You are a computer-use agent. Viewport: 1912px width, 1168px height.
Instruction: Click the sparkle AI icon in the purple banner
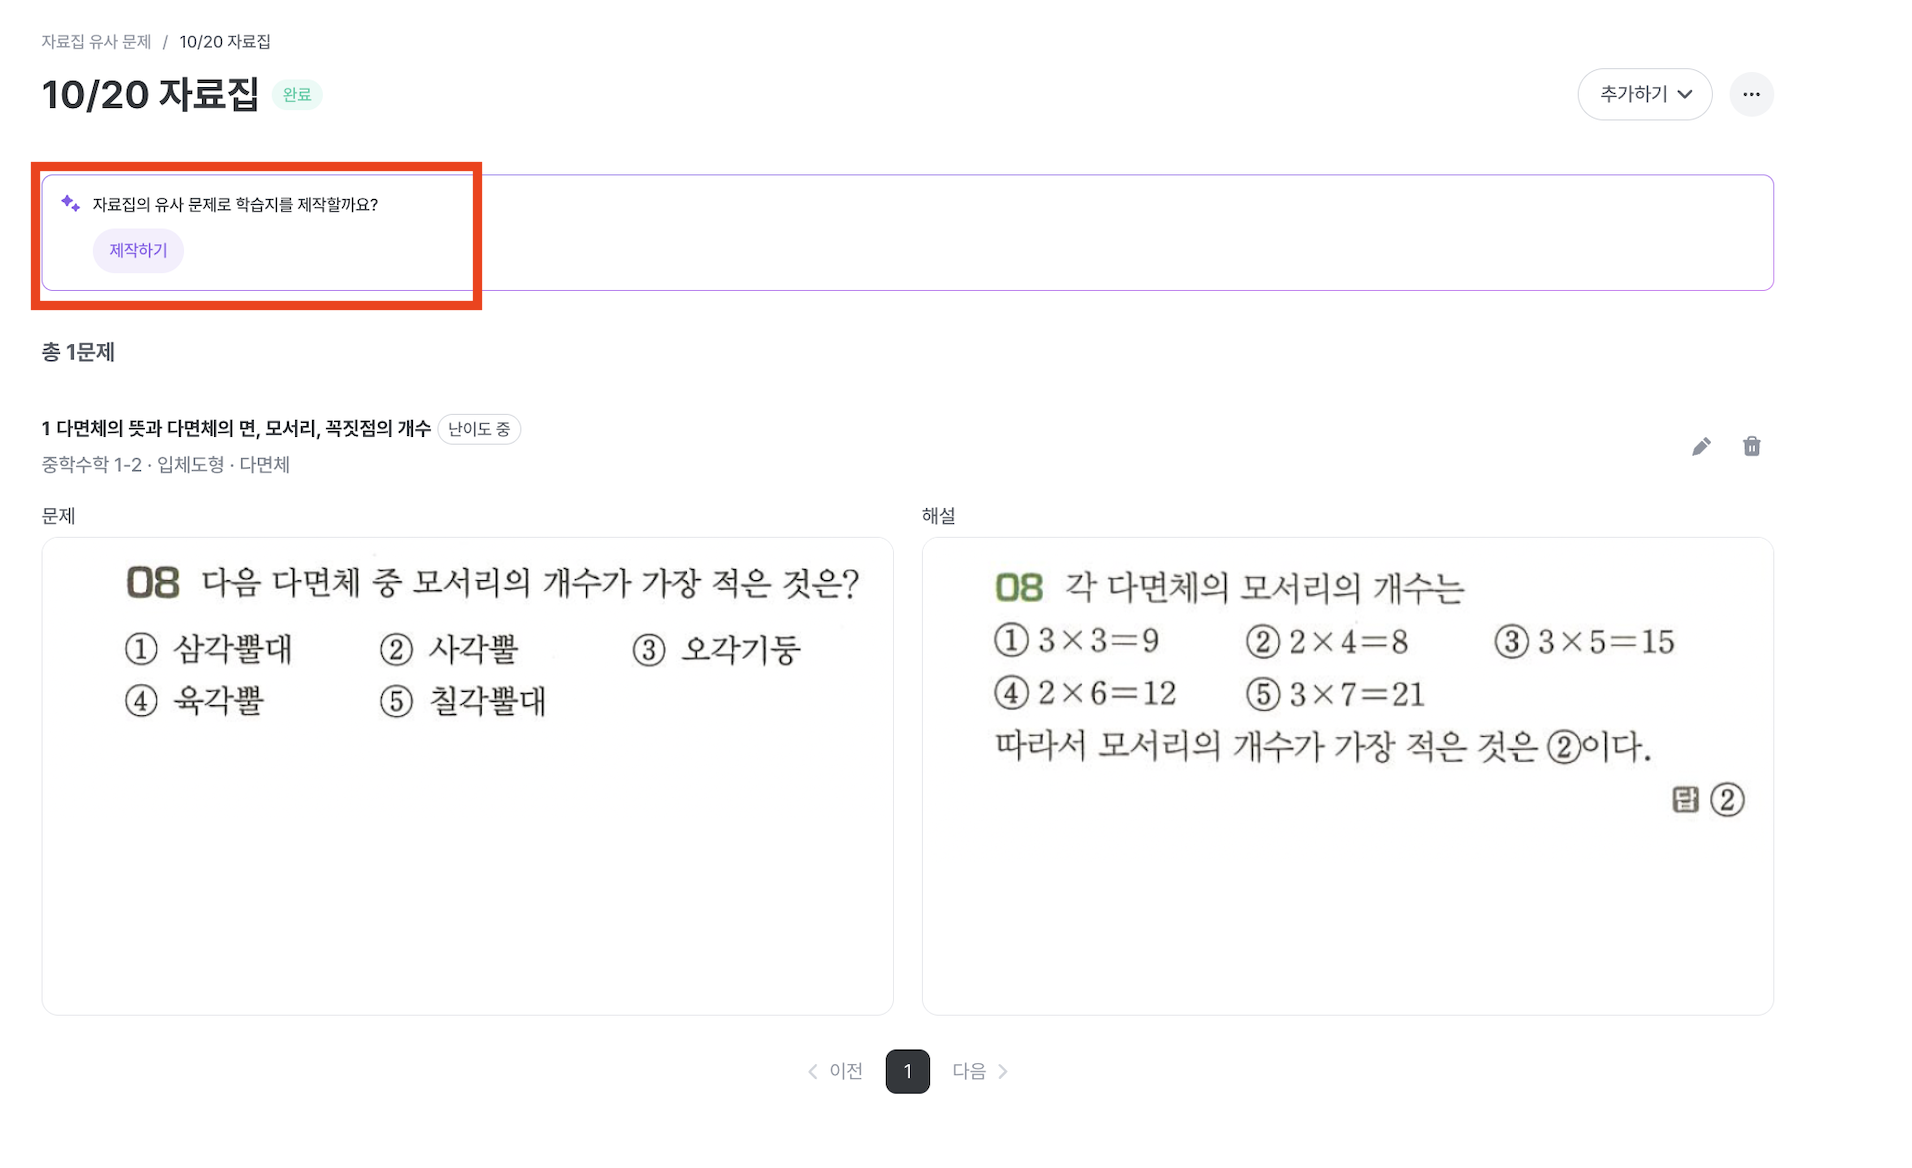point(69,202)
